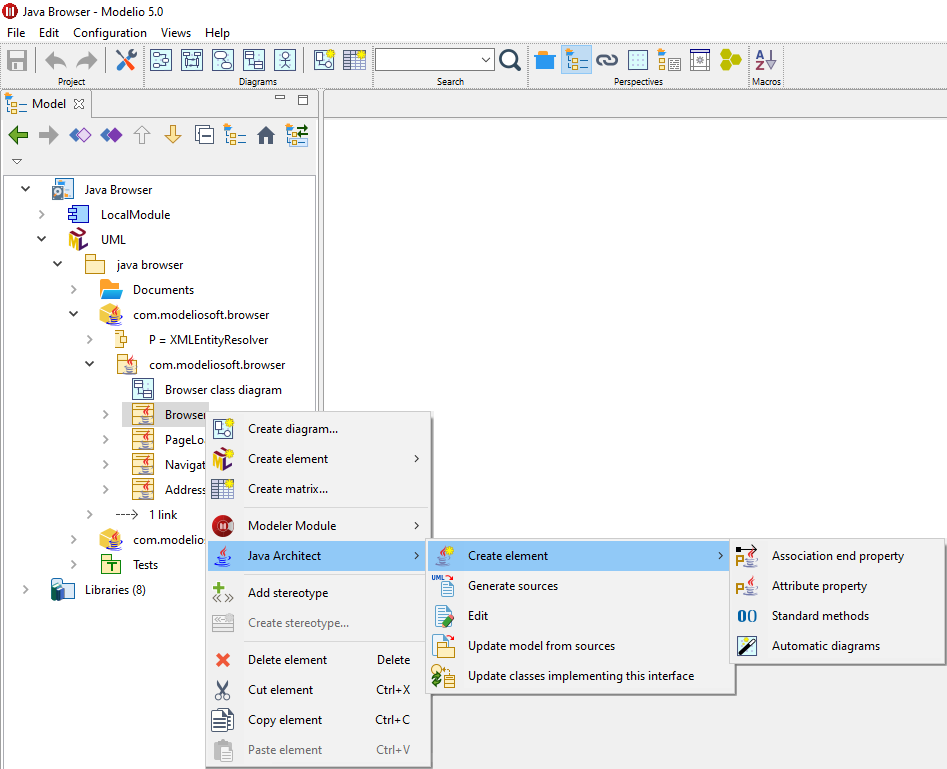Expand the LocalModule tree node
The image size is (947, 769).
42,214
